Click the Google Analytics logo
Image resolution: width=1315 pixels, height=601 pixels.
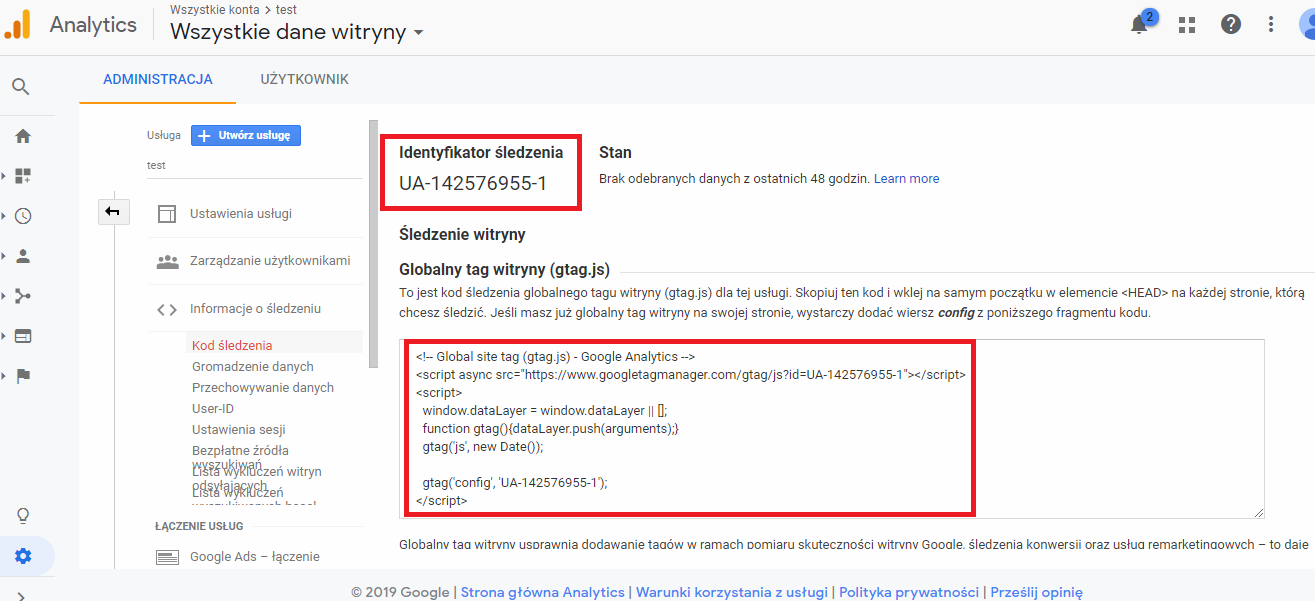[18, 24]
